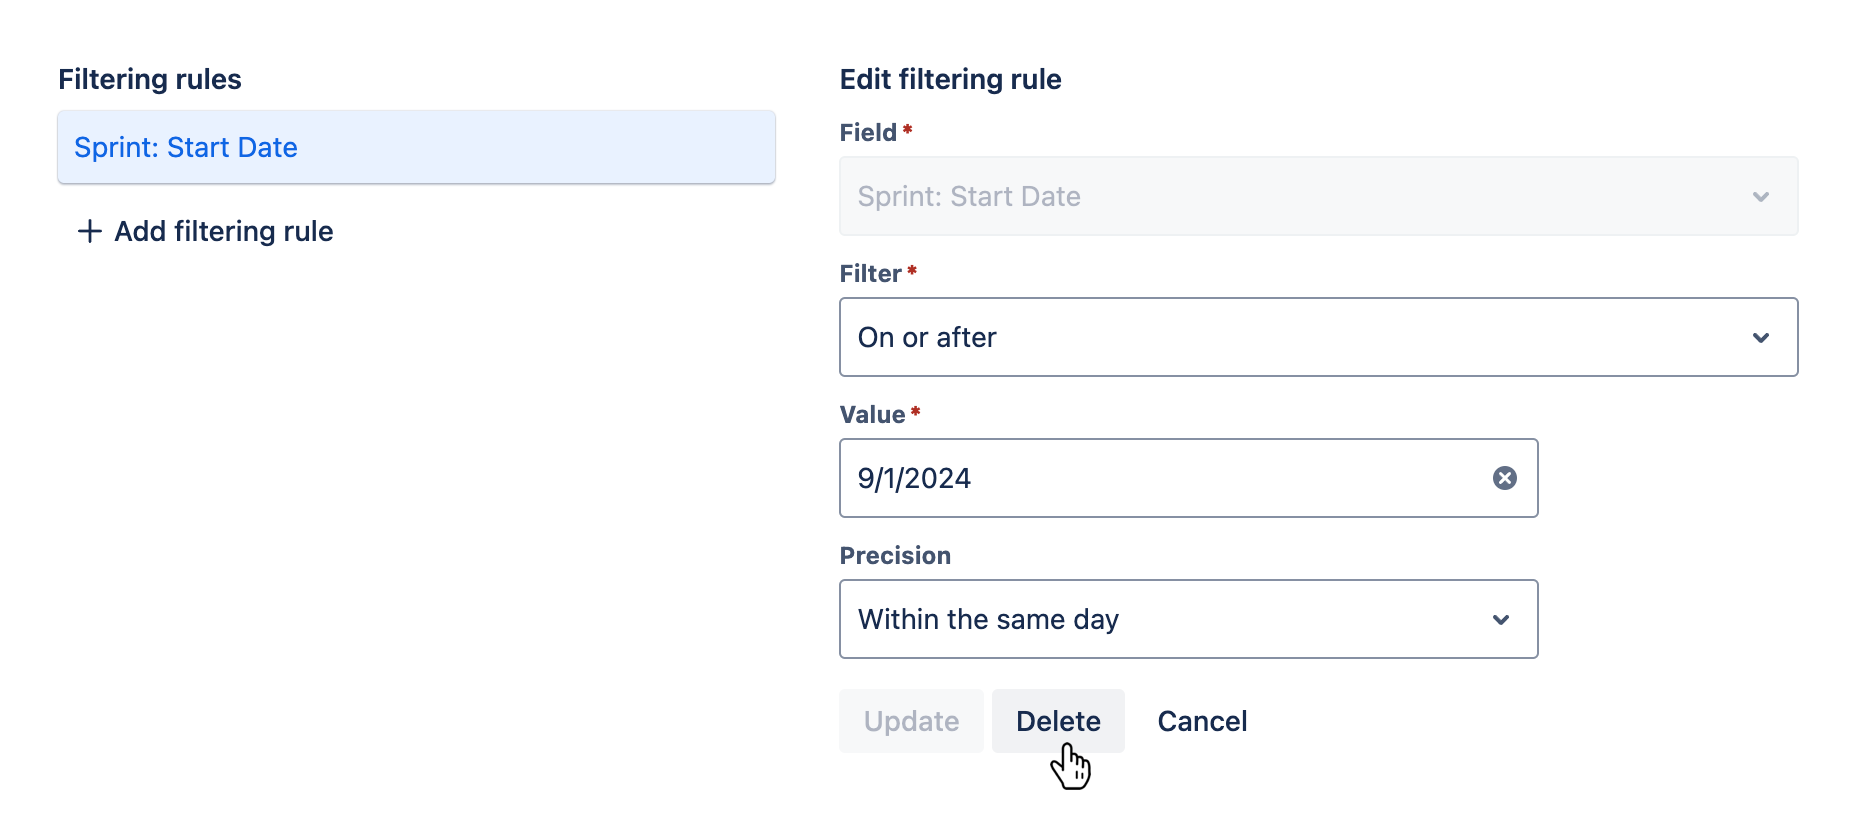Click the chevron in the Field dropdown

[1761, 197]
